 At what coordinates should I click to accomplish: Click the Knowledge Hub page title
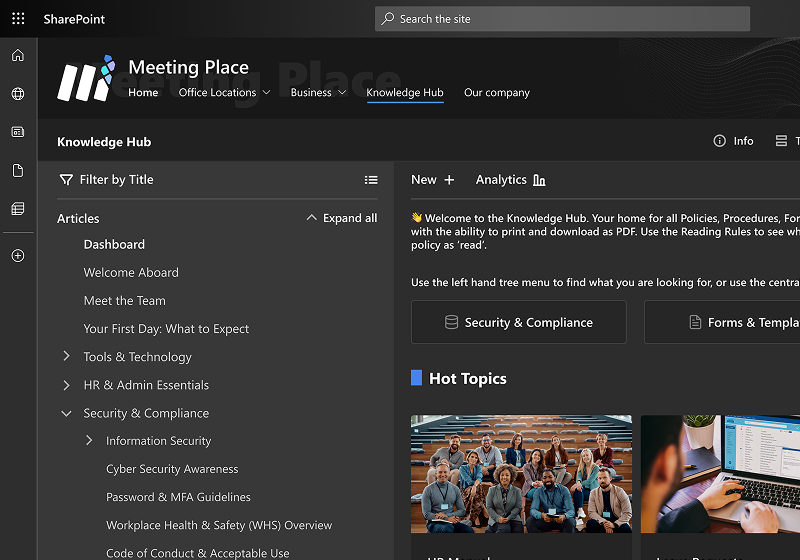[104, 142]
